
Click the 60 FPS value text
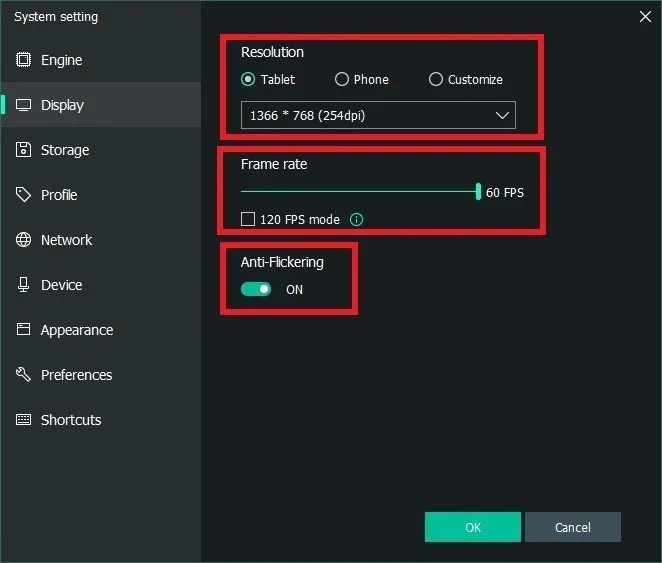505,192
